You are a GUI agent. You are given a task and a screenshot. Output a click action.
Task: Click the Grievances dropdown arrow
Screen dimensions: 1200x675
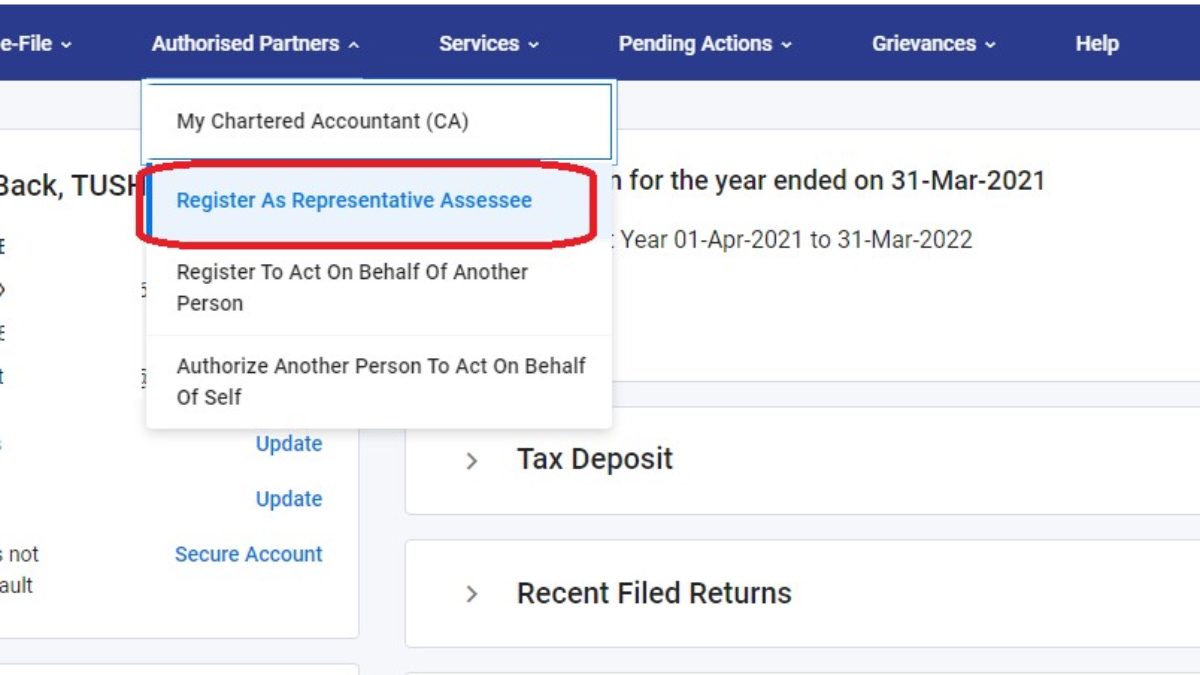[990, 45]
